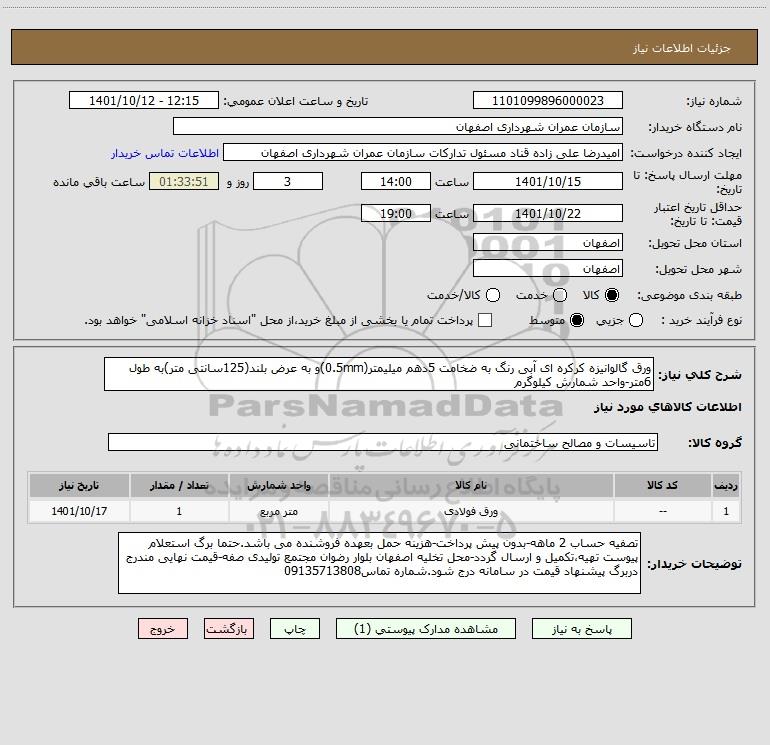Check the اسناد خزانه اسلامی payment checkbox

pos(485,320)
